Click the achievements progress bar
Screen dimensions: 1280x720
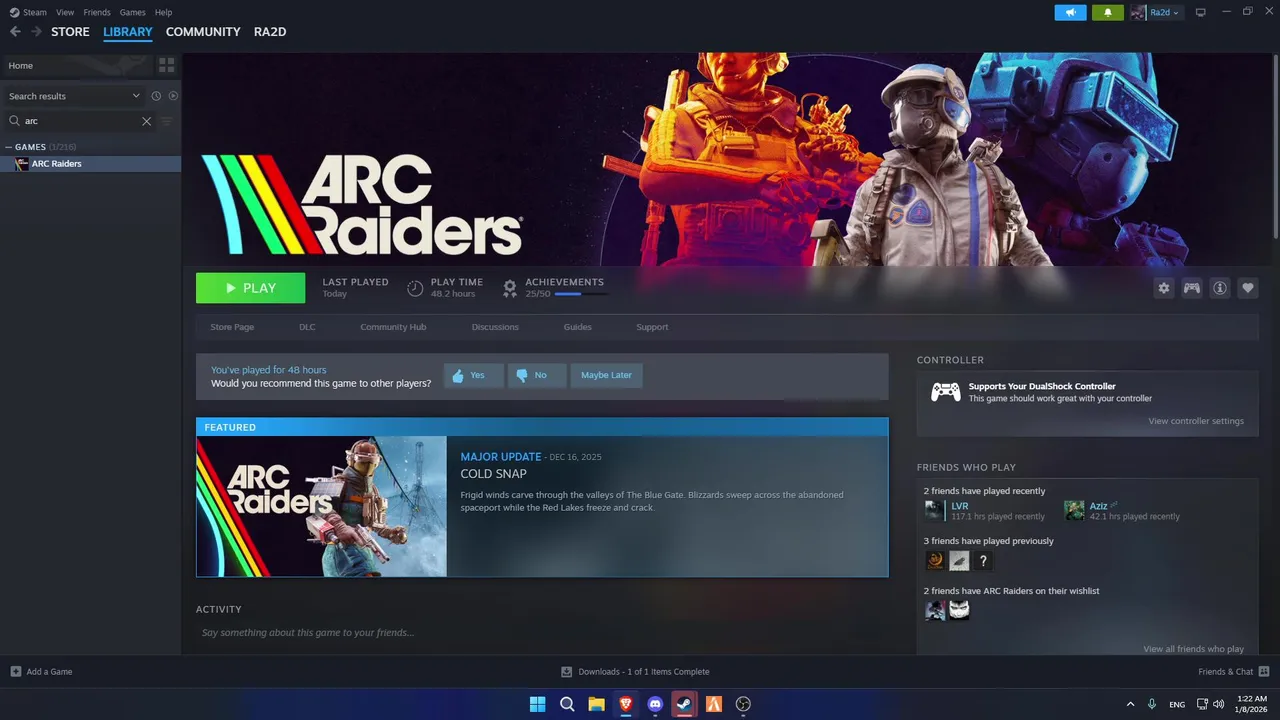[x=581, y=294]
